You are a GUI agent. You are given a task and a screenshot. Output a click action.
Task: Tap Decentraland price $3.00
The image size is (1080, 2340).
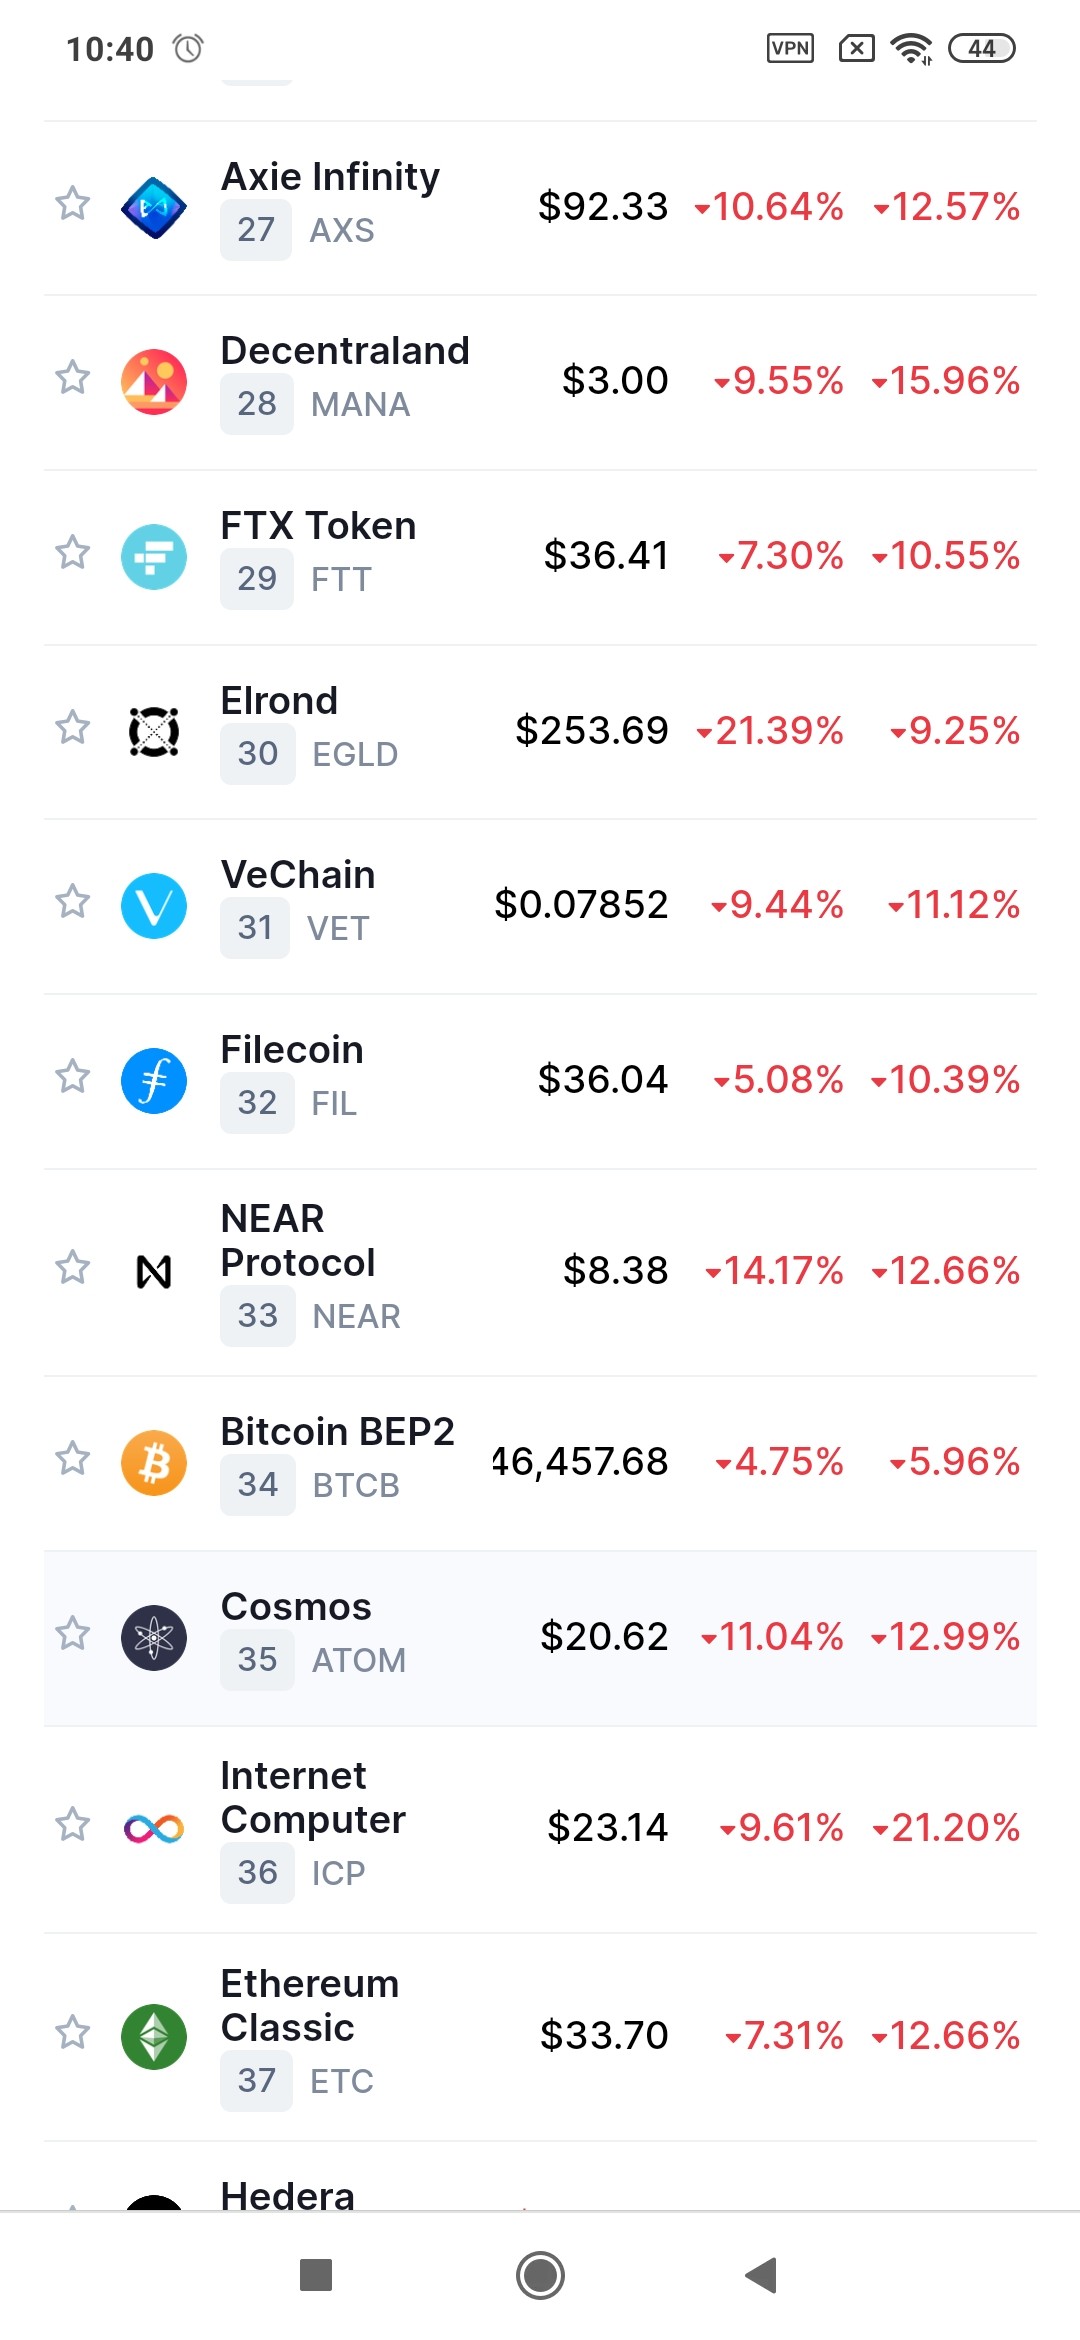click(615, 380)
